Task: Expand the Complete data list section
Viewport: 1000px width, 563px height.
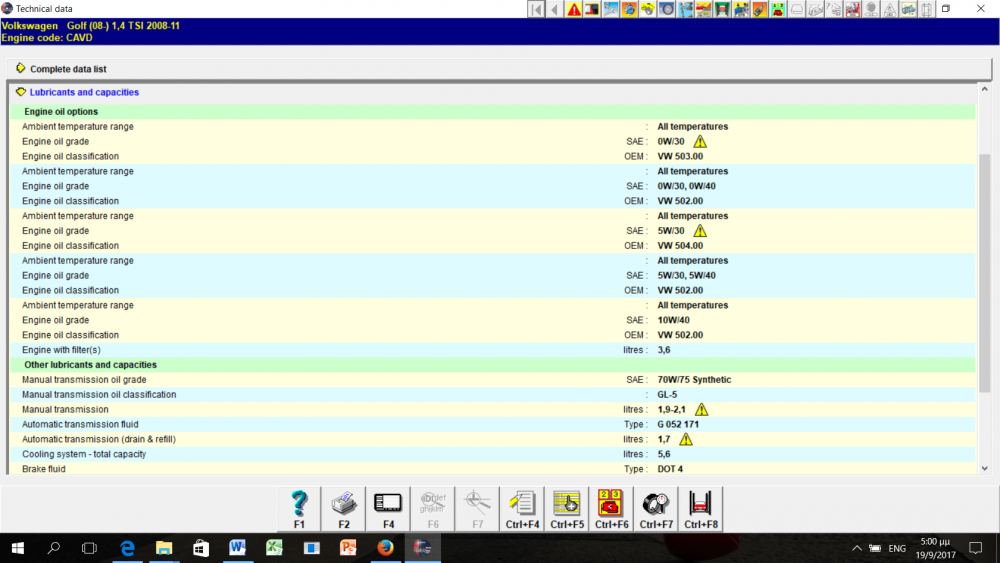Action: coord(21,68)
